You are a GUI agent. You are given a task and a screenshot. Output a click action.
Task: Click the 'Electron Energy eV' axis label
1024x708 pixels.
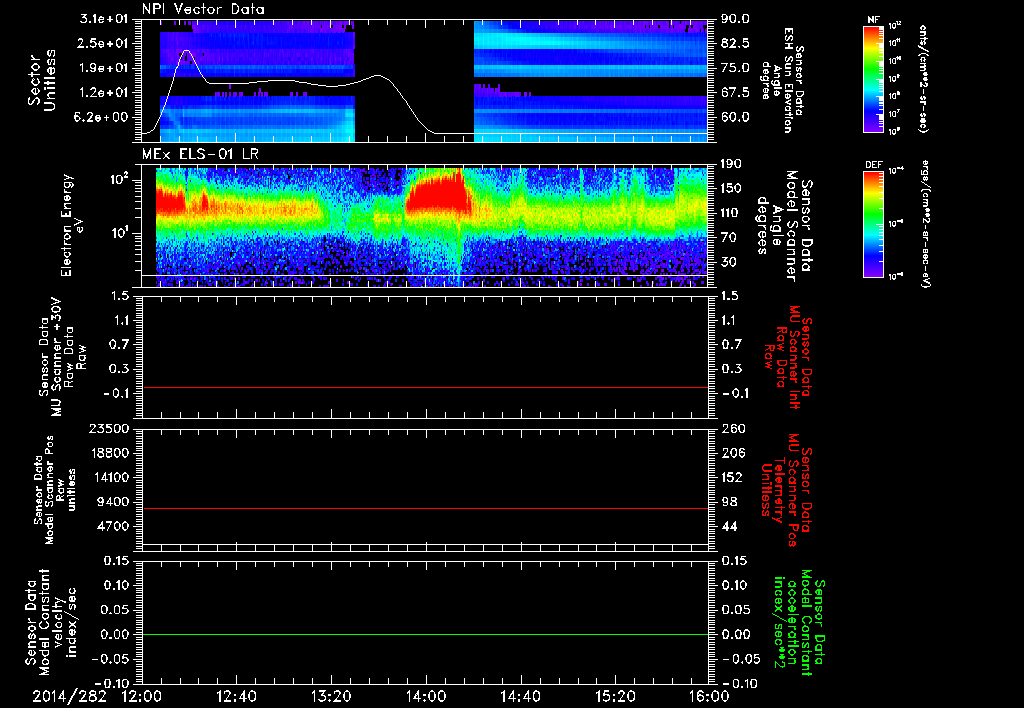[x=74, y=225]
